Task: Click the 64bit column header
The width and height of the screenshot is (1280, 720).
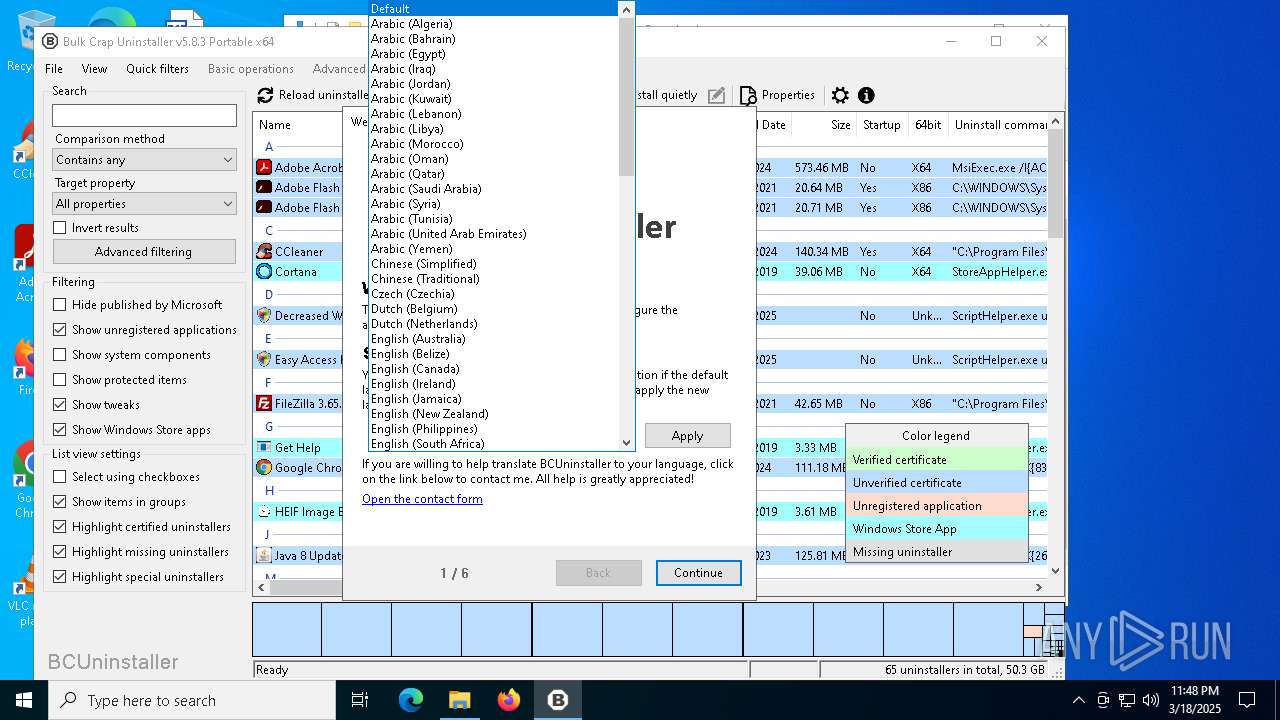Action: (928, 125)
